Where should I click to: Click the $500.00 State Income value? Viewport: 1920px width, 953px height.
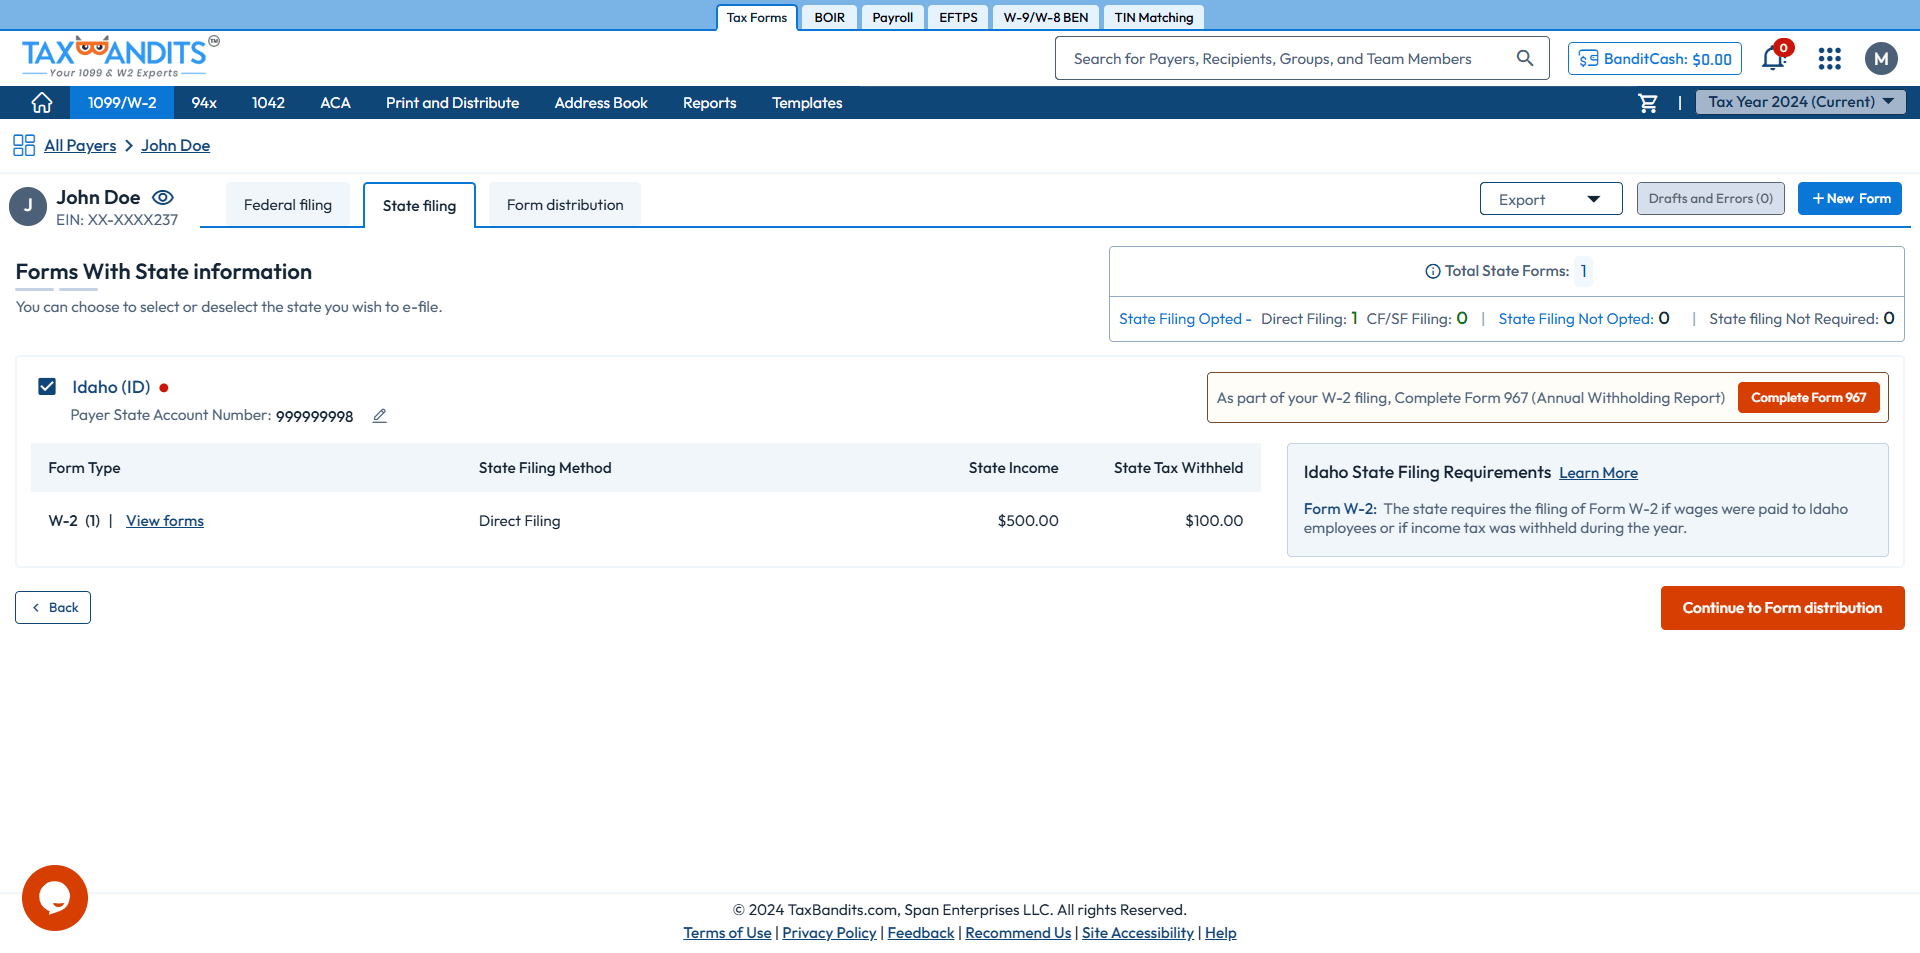1028,521
